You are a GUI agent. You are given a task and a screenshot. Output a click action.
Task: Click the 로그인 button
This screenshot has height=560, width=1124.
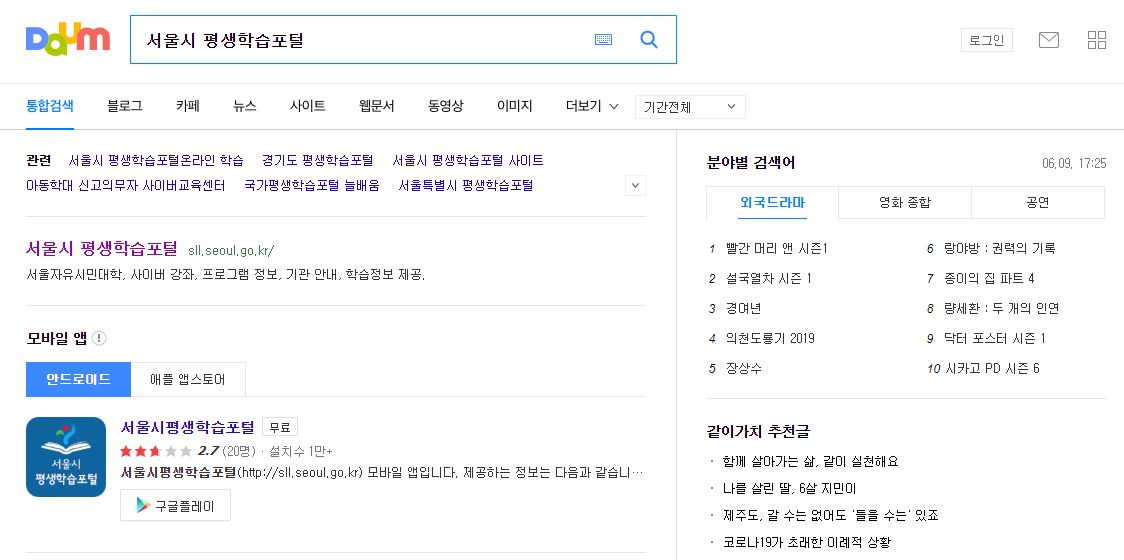coord(986,40)
